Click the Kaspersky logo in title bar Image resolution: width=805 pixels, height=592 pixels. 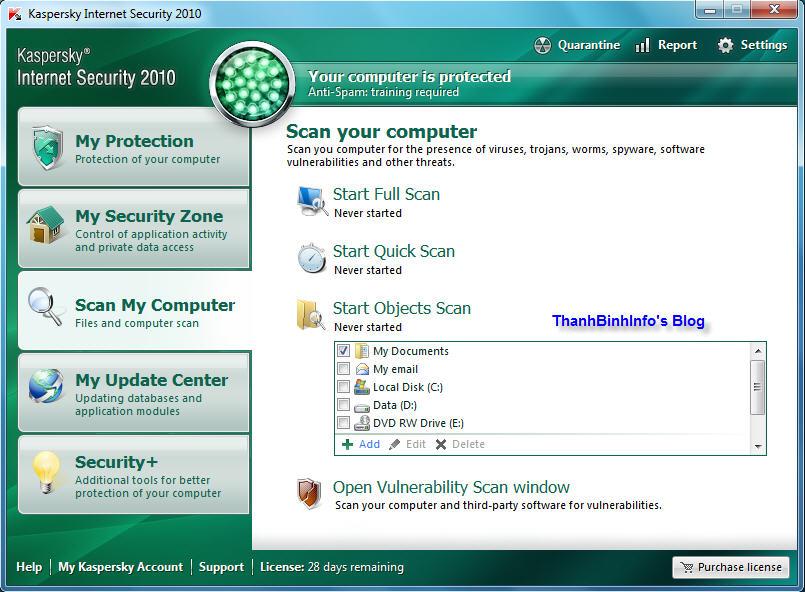pos(15,13)
